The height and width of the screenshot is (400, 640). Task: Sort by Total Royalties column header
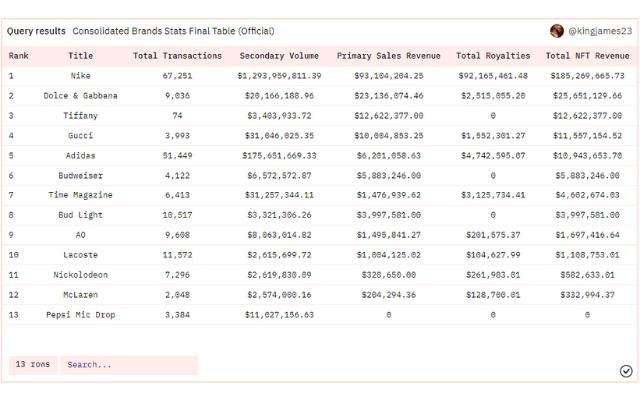click(x=493, y=56)
